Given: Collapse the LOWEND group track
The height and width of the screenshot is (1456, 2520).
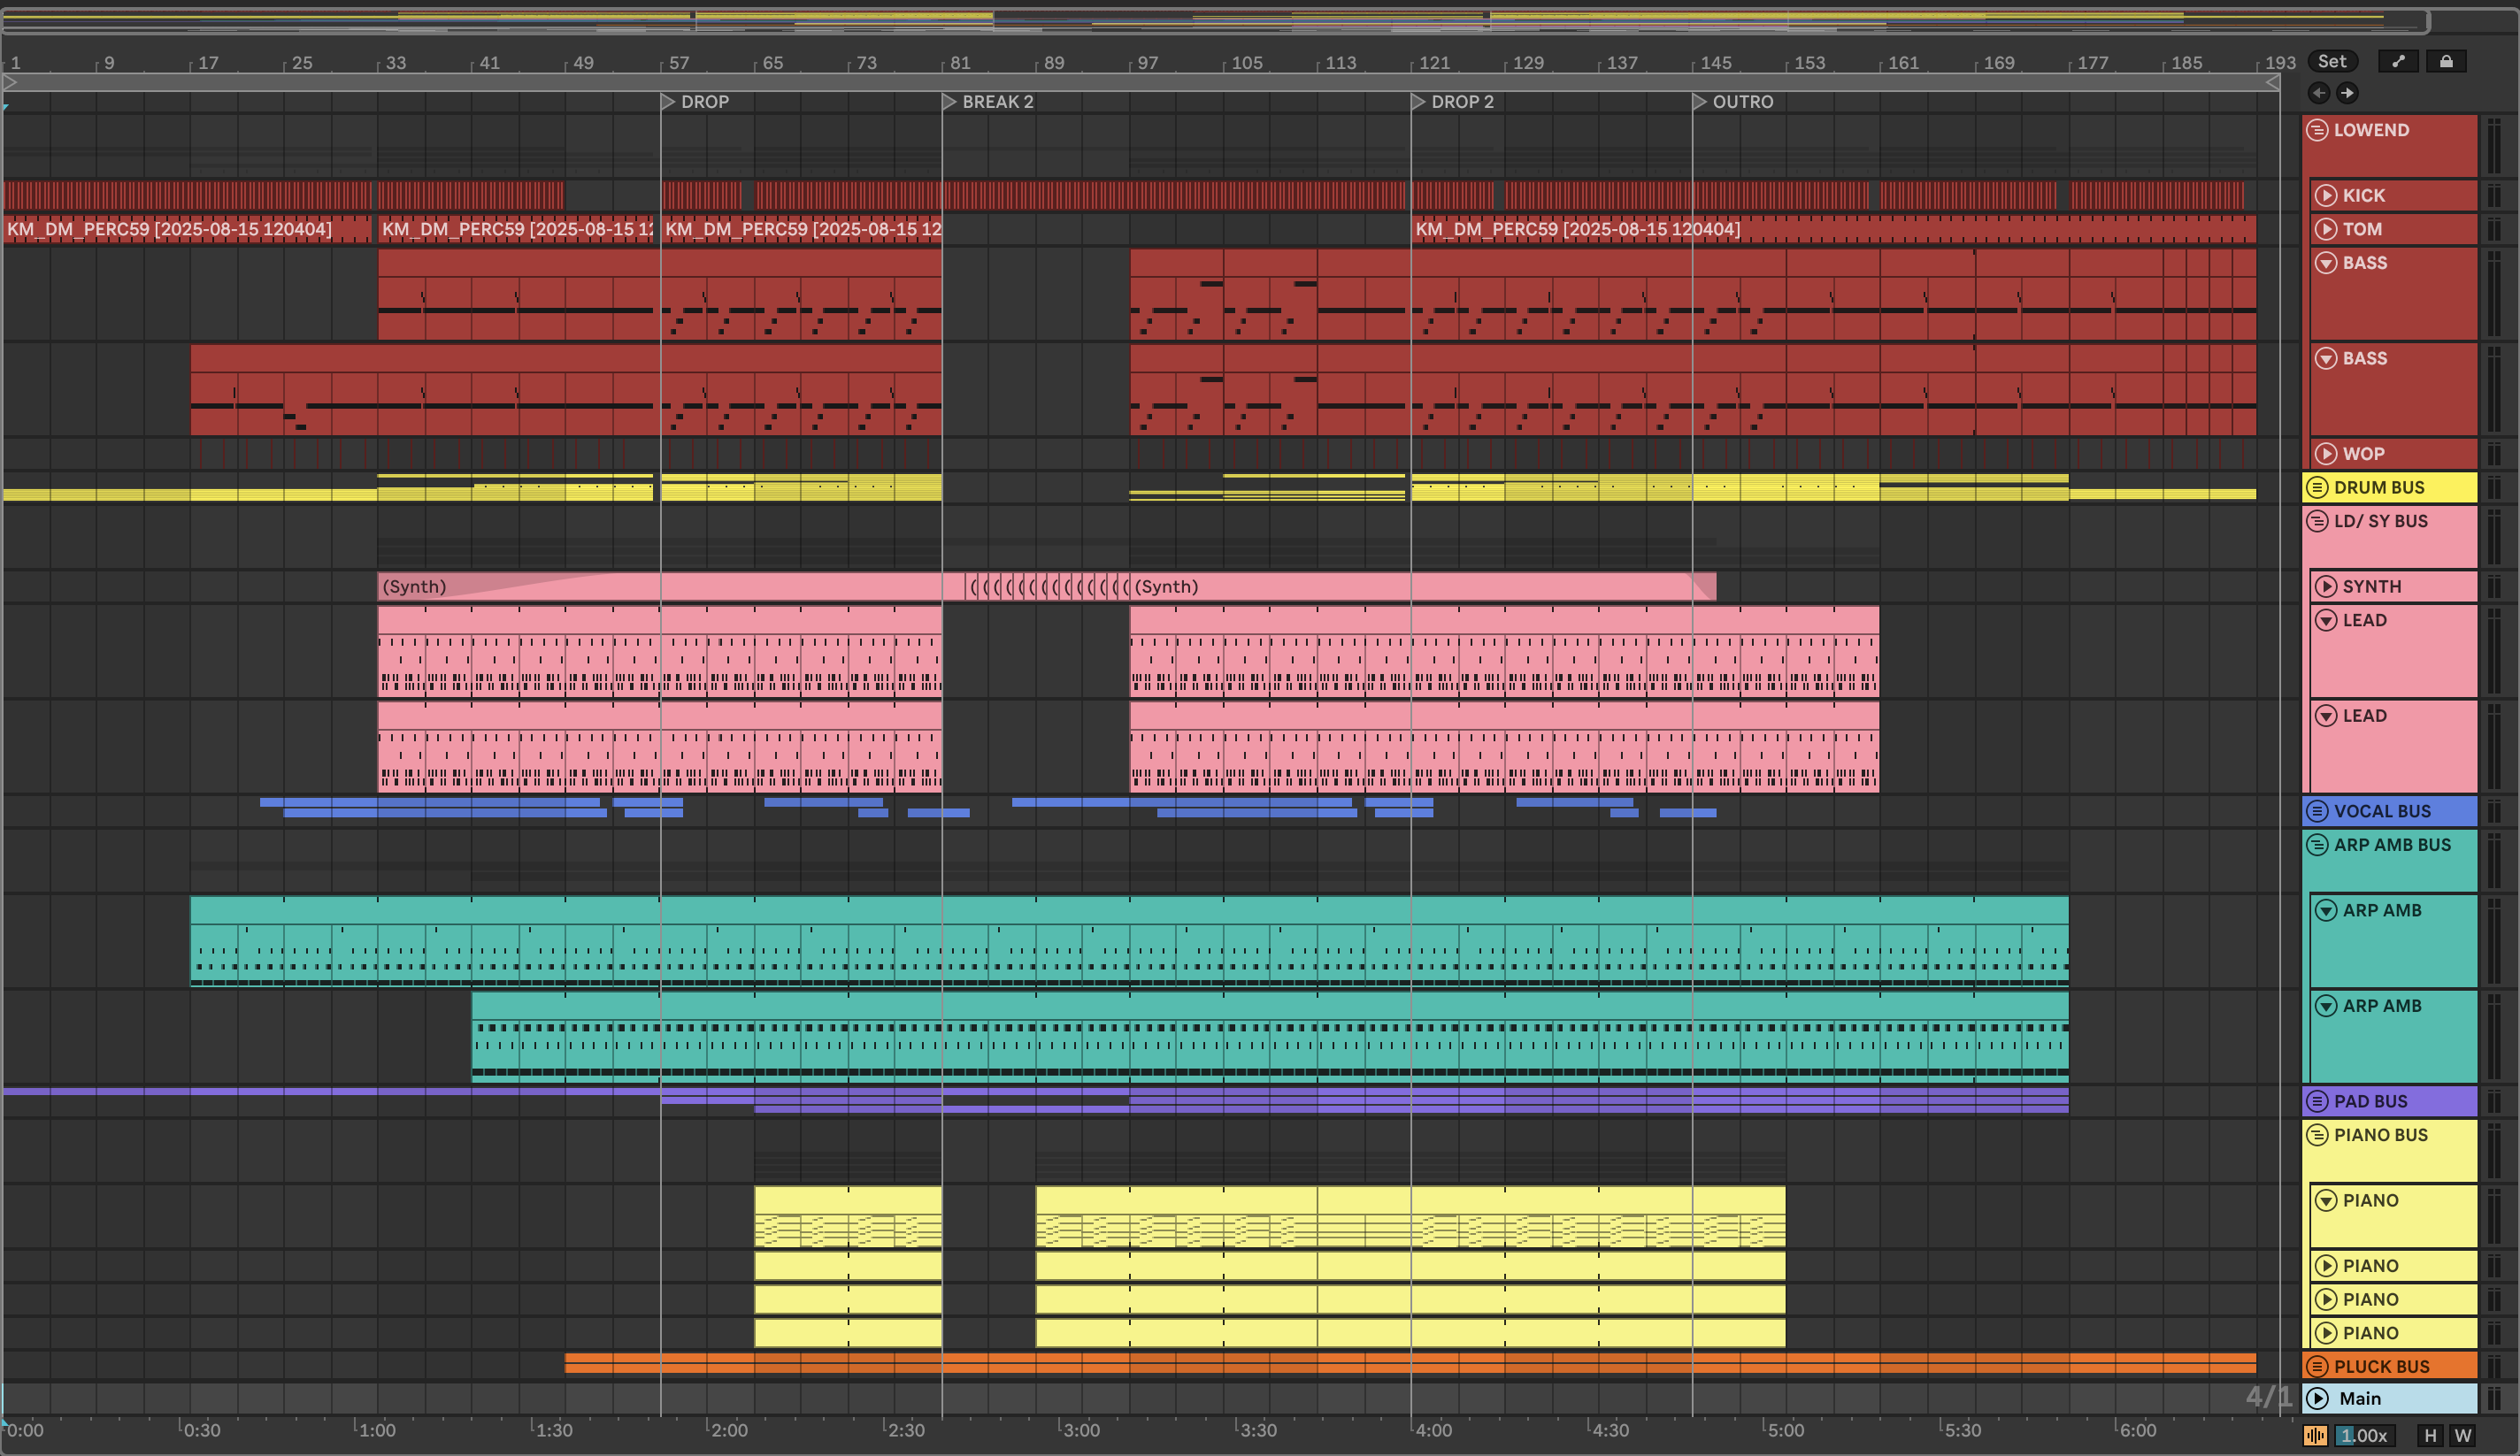Looking at the screenshot, I should (x=2317, y=130).
